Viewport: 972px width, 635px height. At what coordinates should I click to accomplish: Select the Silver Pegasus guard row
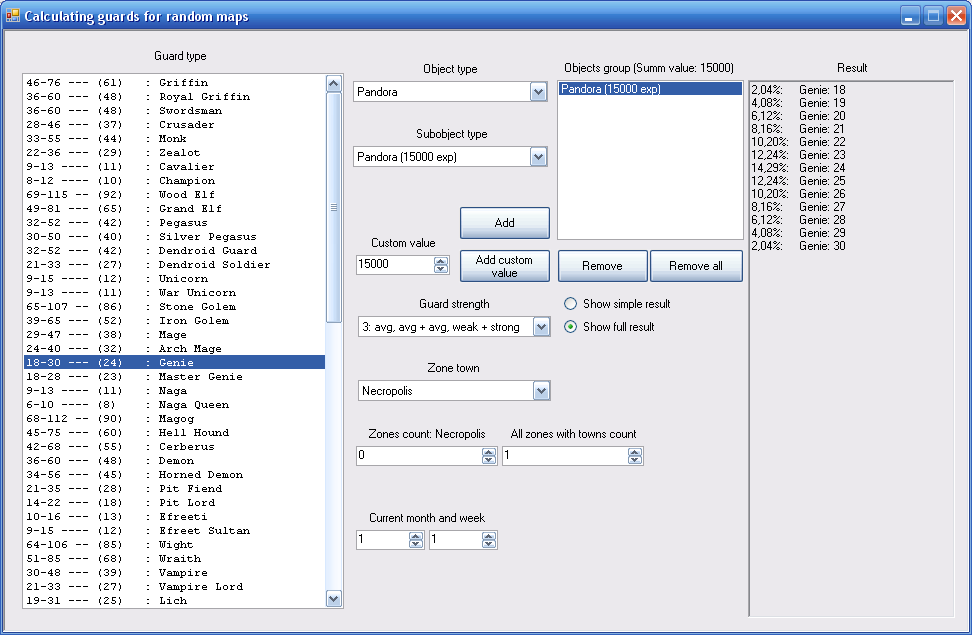[174, 236]
